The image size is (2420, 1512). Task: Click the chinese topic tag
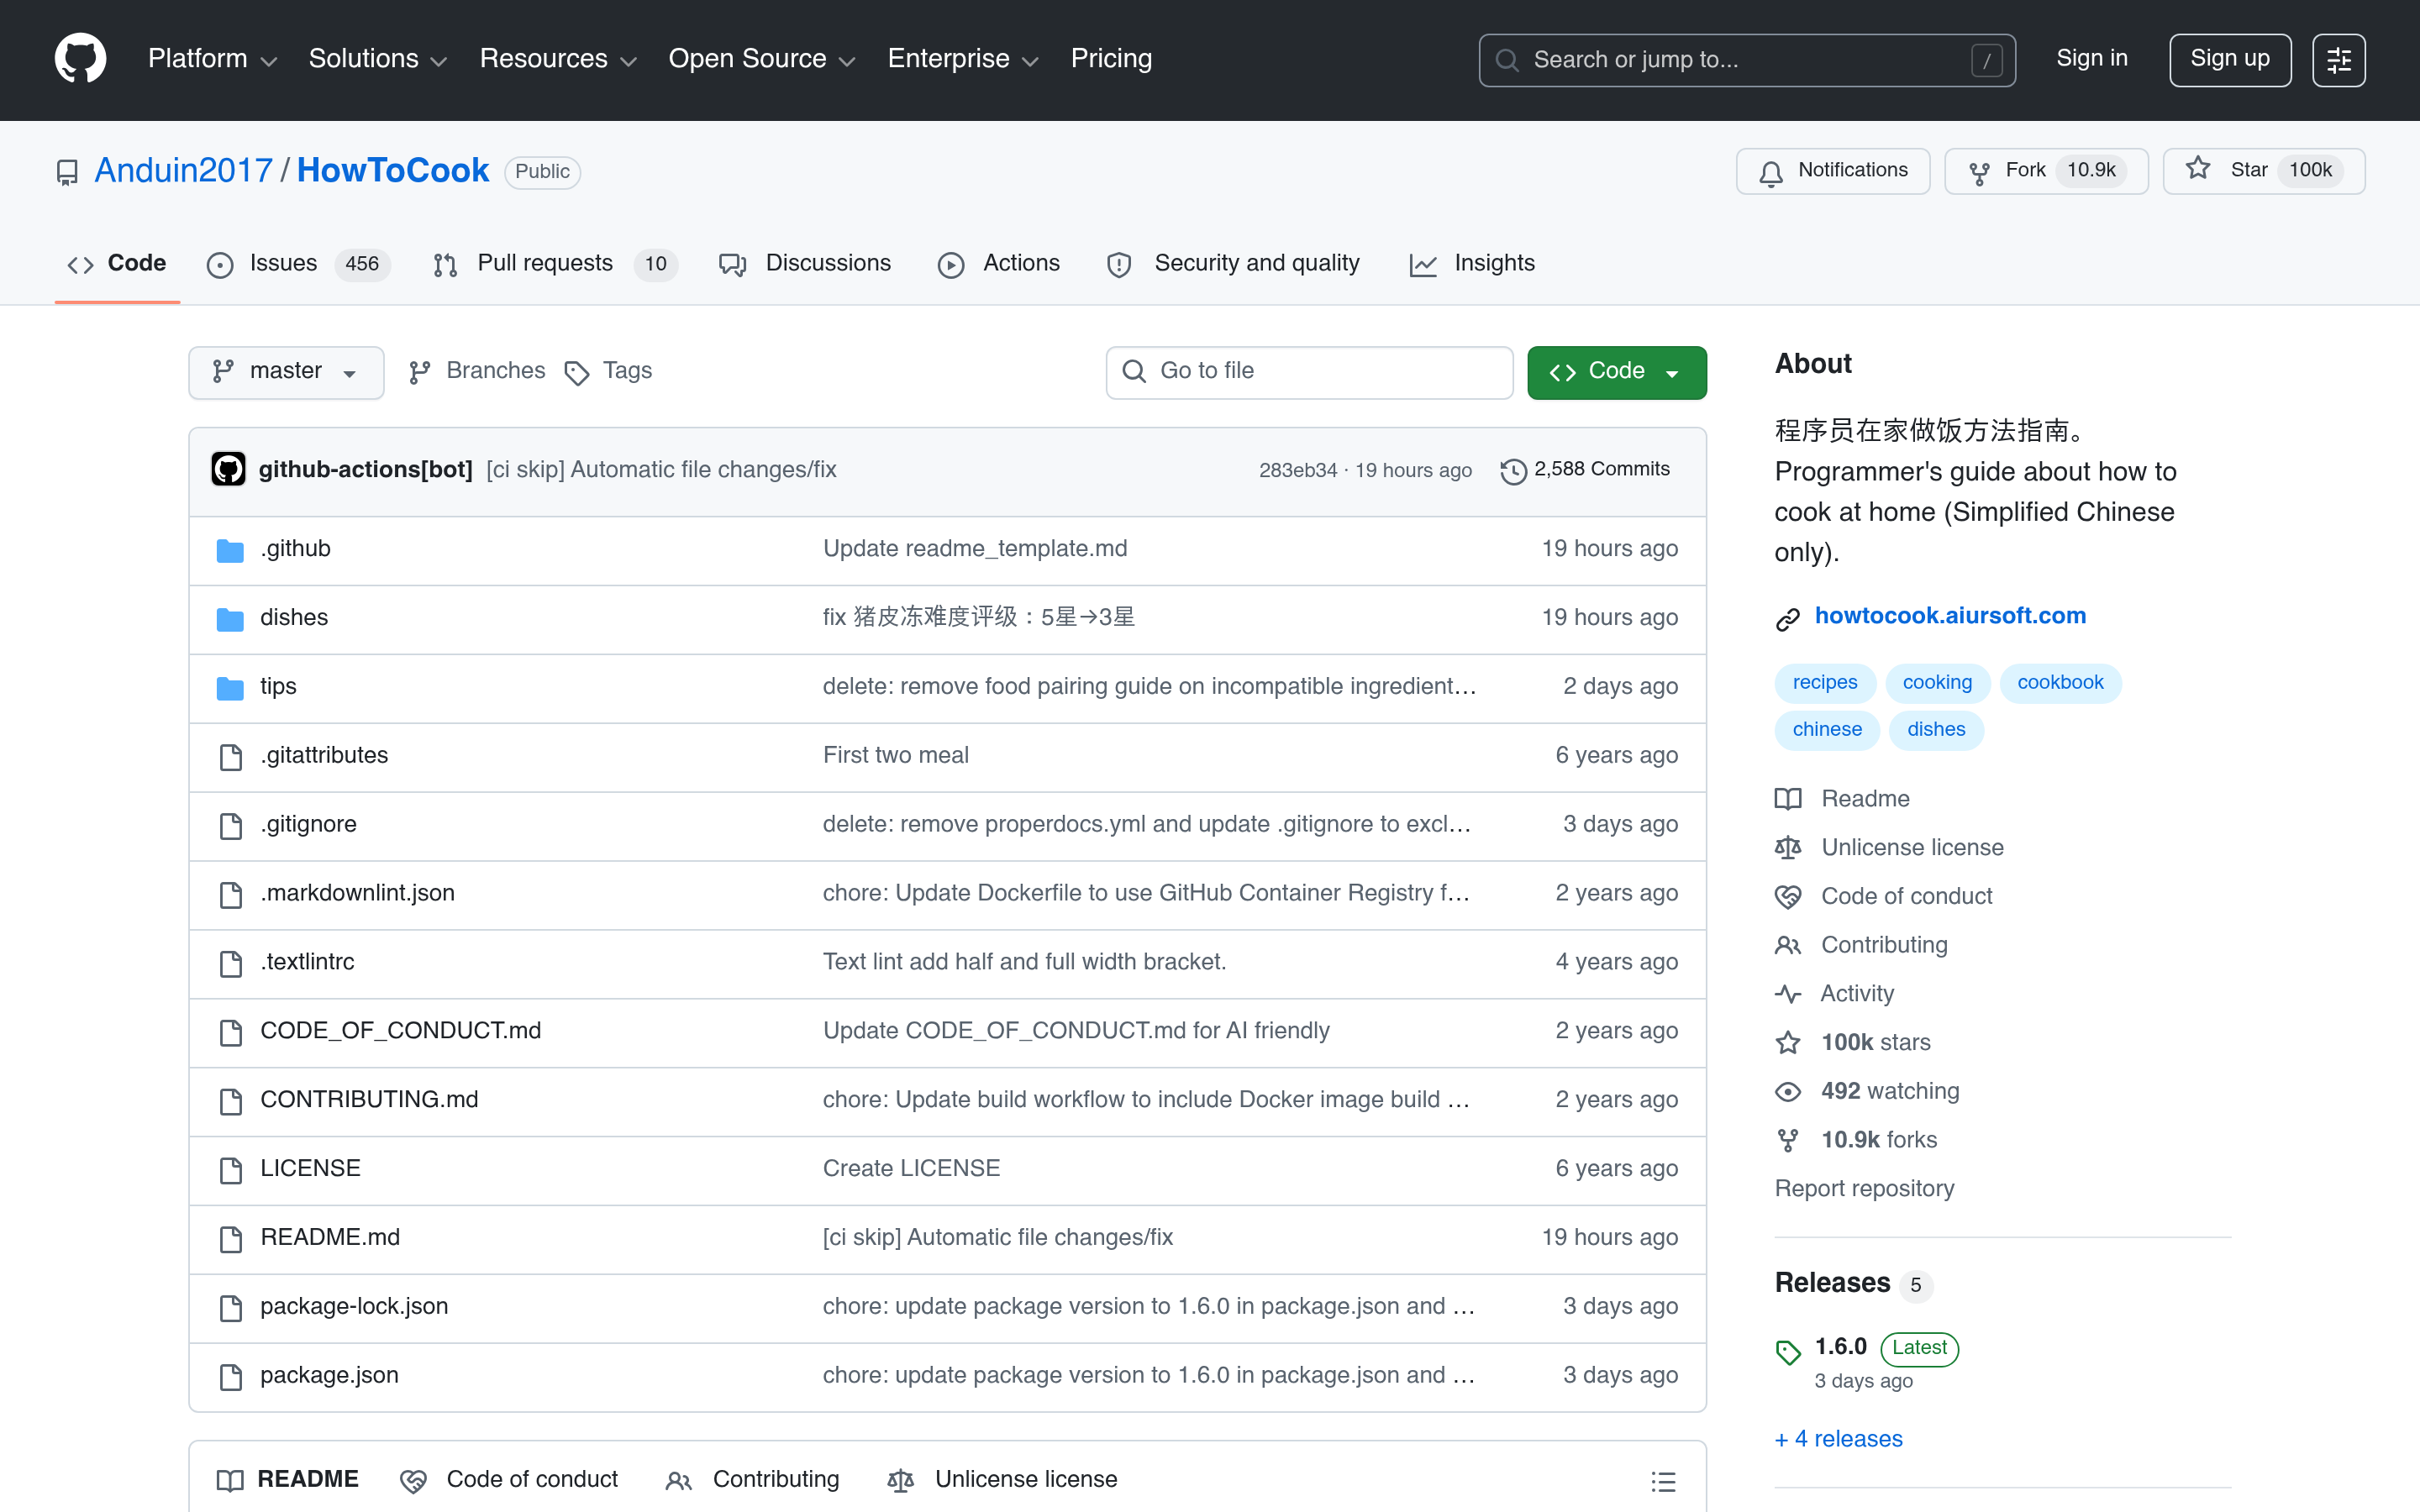[1827, 730]
